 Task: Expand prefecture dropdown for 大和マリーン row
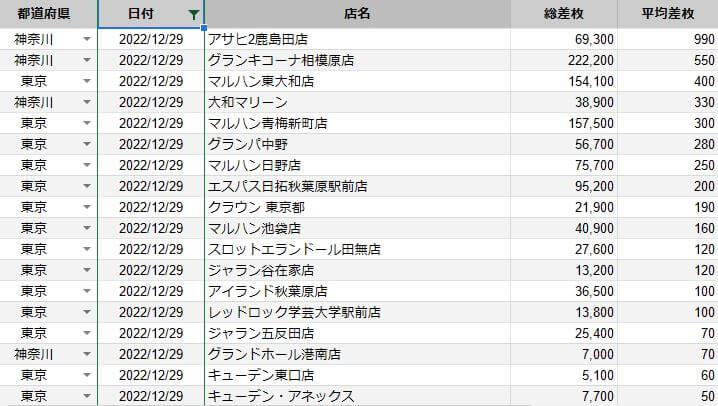pyautogui.click(x=87, y=102)
